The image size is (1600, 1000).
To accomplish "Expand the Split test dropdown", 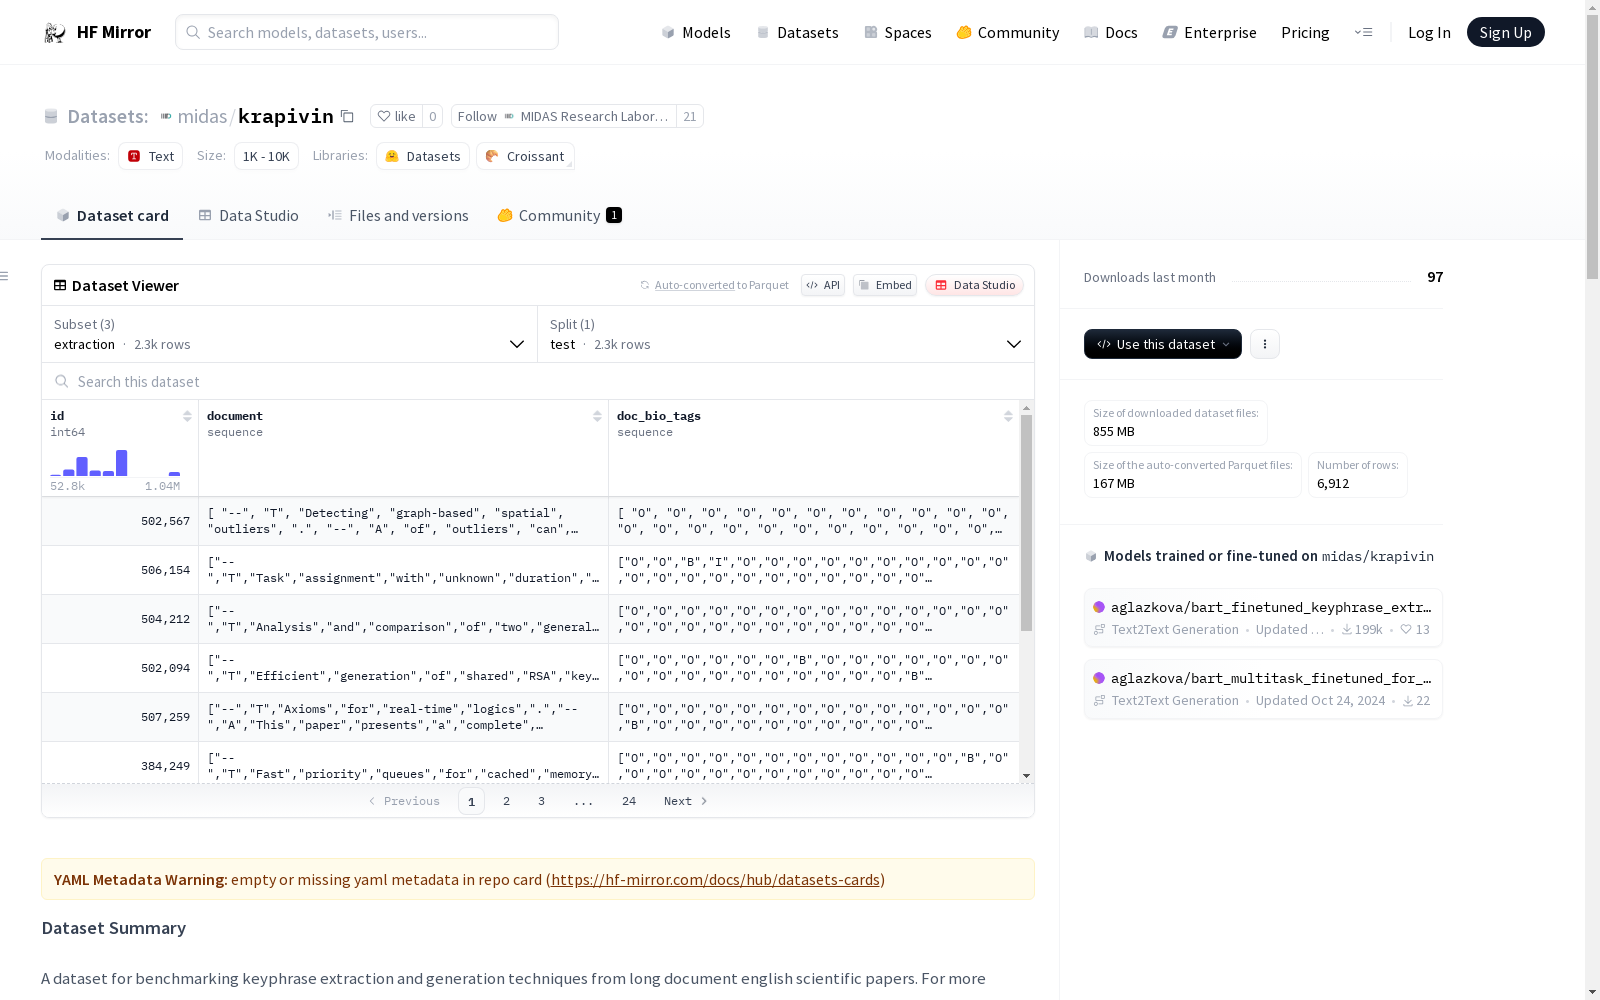I will click(x=786, y=334).
